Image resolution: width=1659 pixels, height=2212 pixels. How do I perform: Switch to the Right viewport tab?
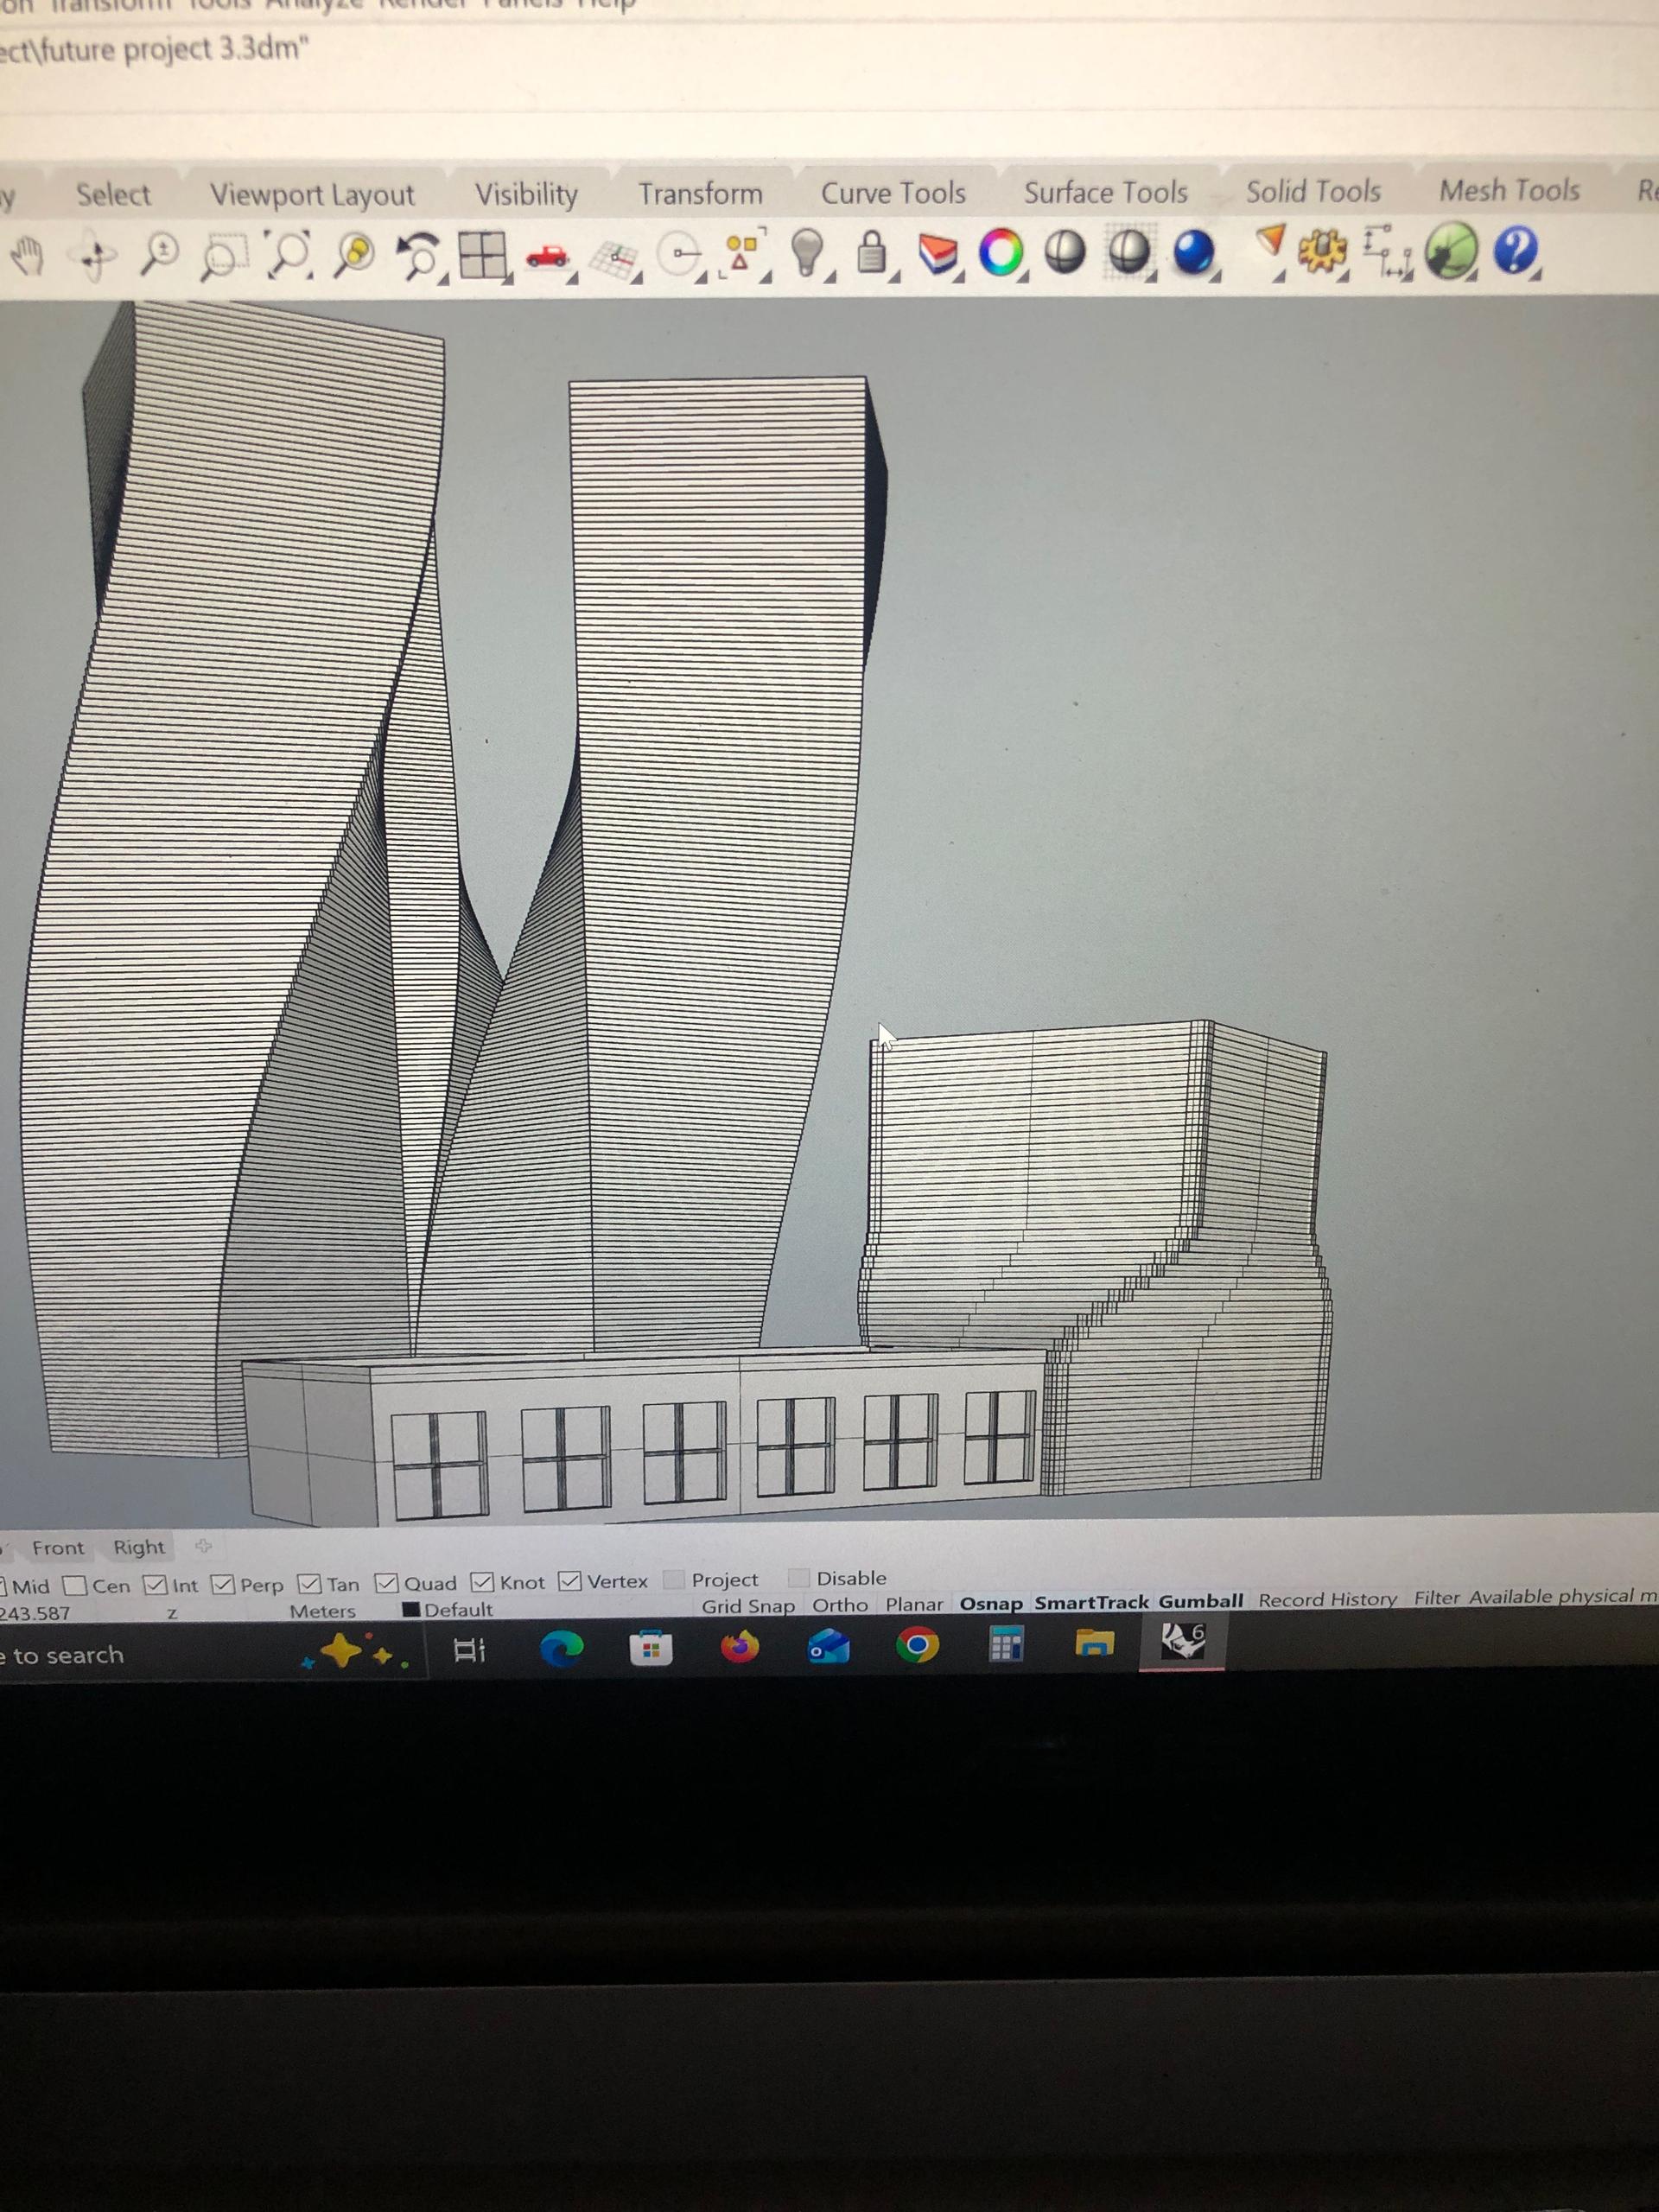[x=138, y=1547]
